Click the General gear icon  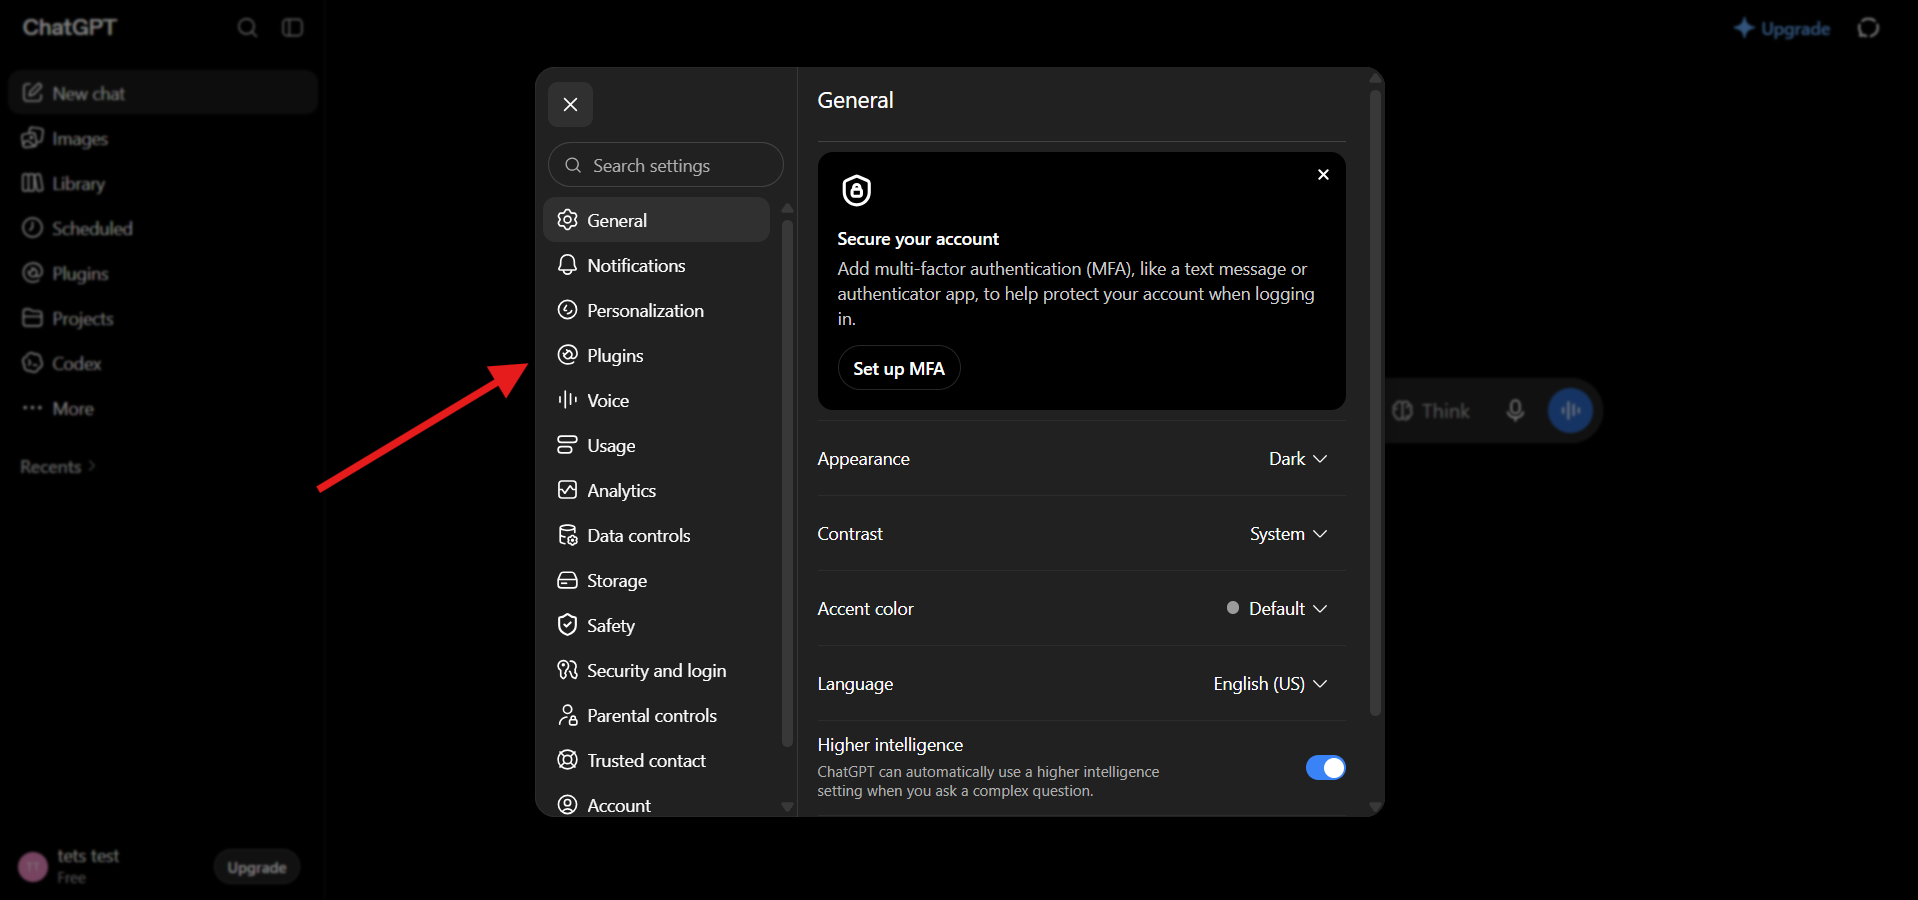click(567, 220)
